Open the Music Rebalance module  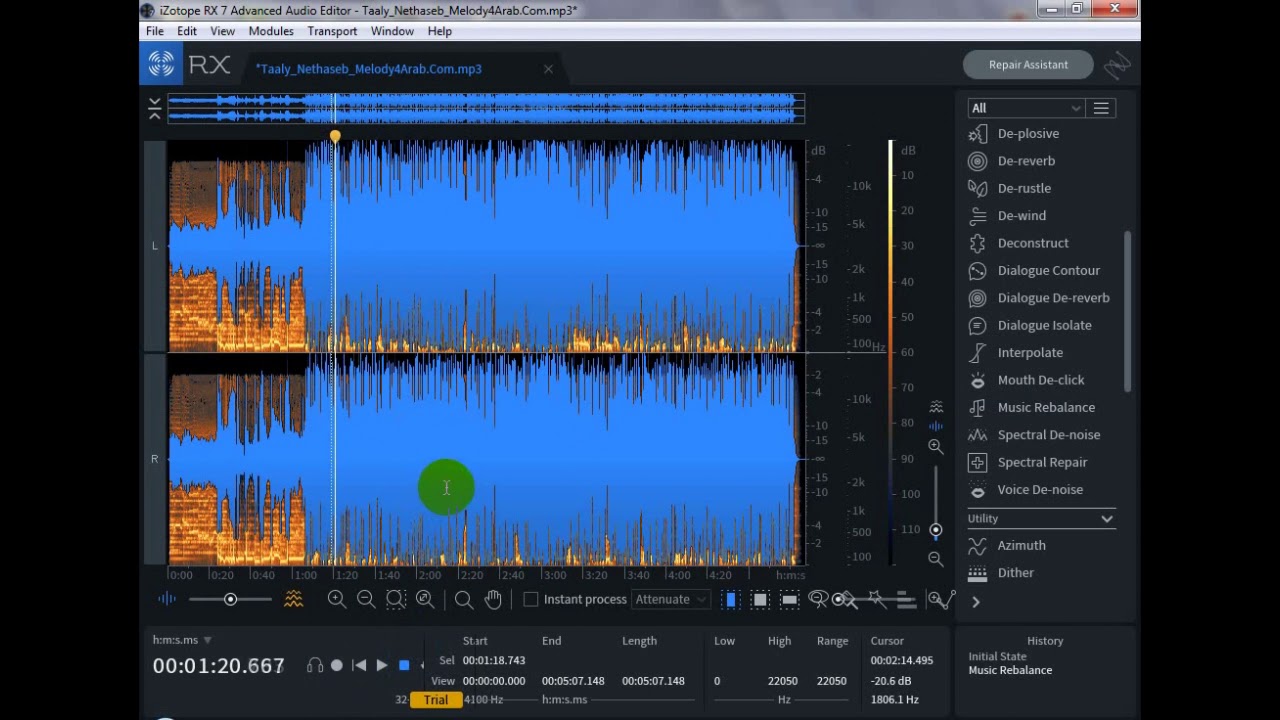[x=1032, y=407]
